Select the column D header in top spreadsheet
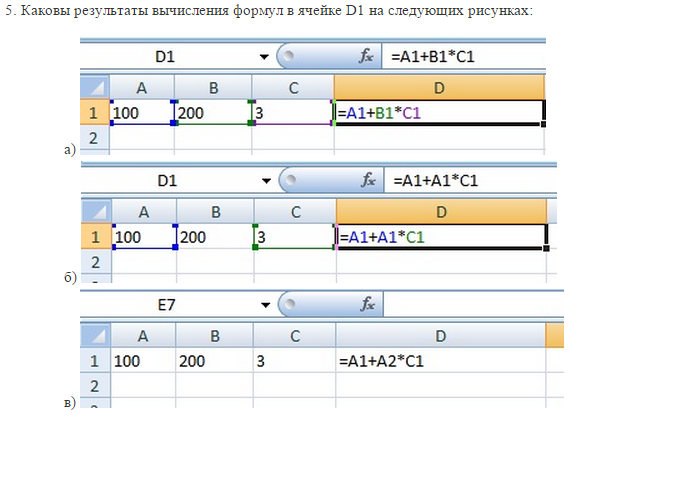681x496 pixels. 439,88
